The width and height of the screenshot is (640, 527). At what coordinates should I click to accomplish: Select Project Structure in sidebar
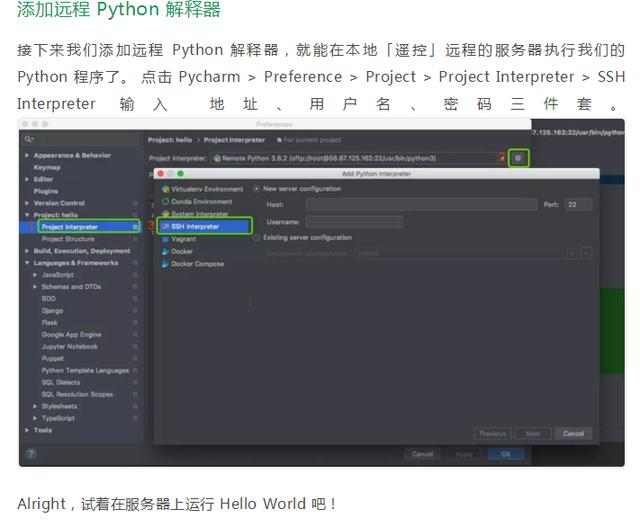tap(68, 239)
